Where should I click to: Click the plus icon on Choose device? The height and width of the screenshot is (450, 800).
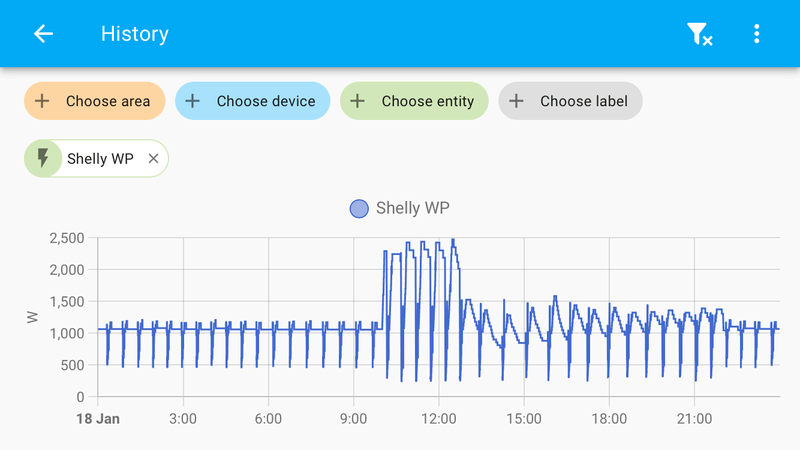(193, 101)
